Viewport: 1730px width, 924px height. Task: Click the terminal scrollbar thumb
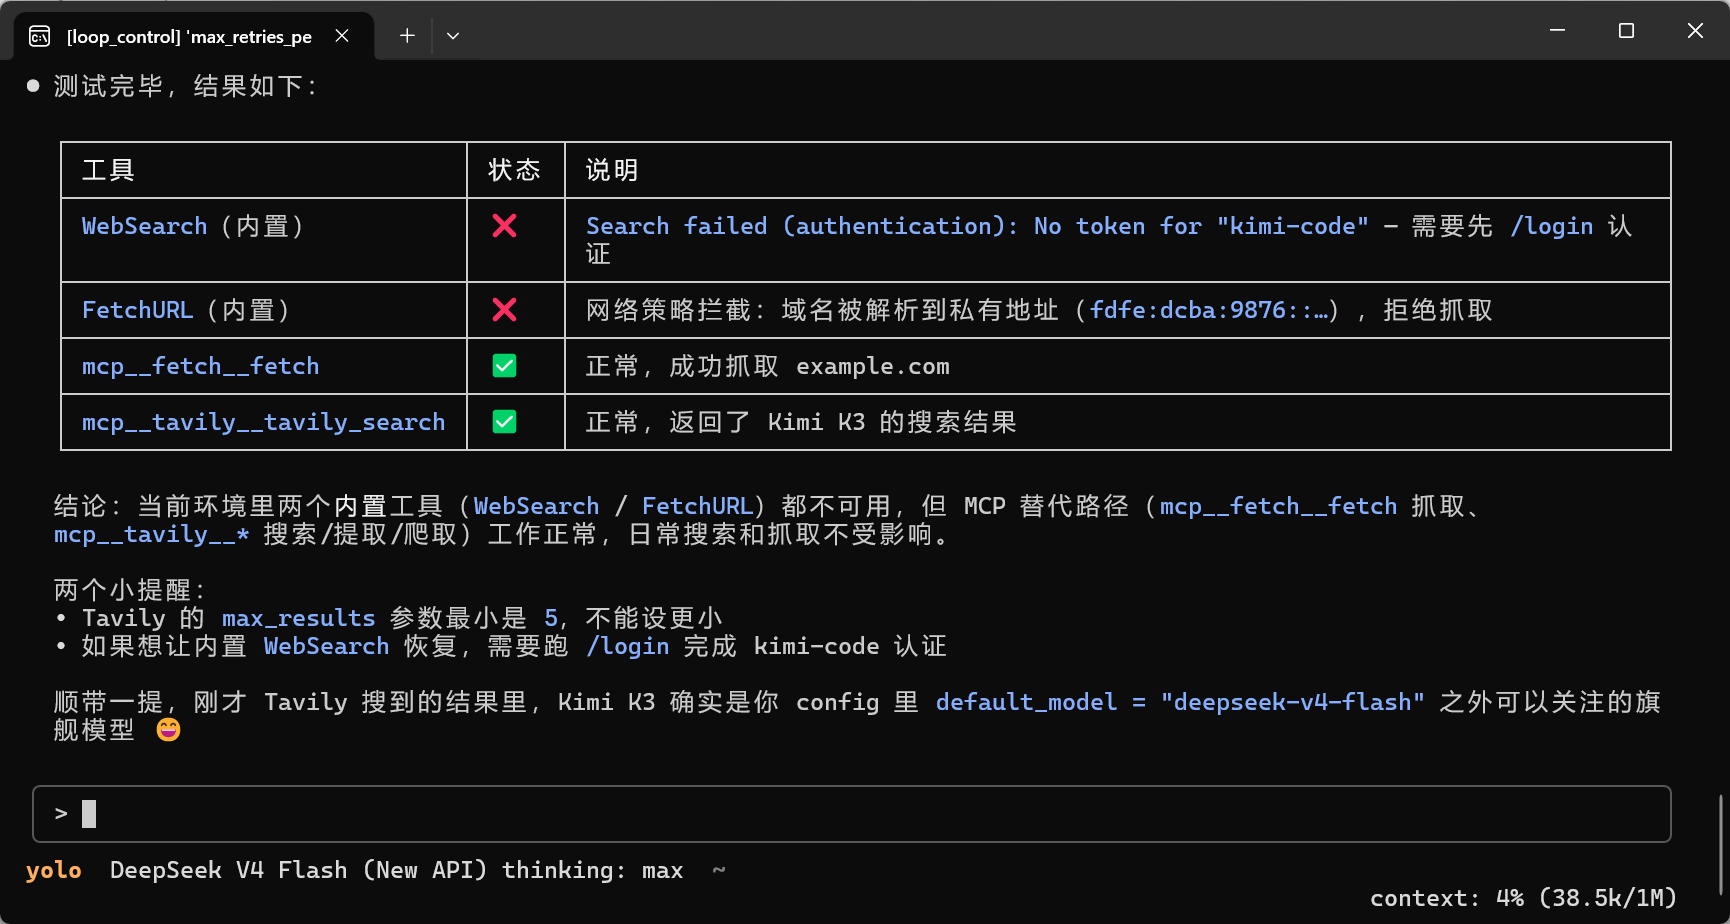(x=1721, y=845)
